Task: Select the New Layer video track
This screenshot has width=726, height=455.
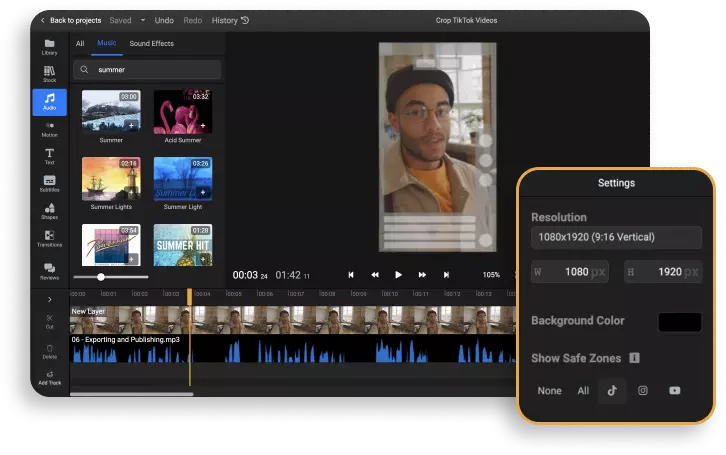Action: (x=293, y=319)
